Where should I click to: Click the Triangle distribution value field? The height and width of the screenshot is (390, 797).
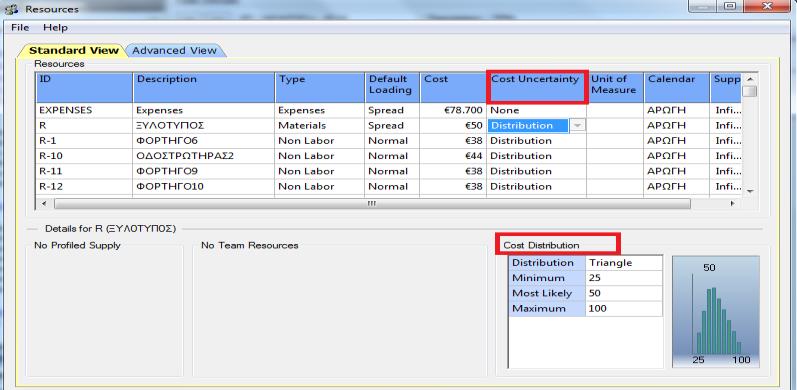click(x=624, y=263)
